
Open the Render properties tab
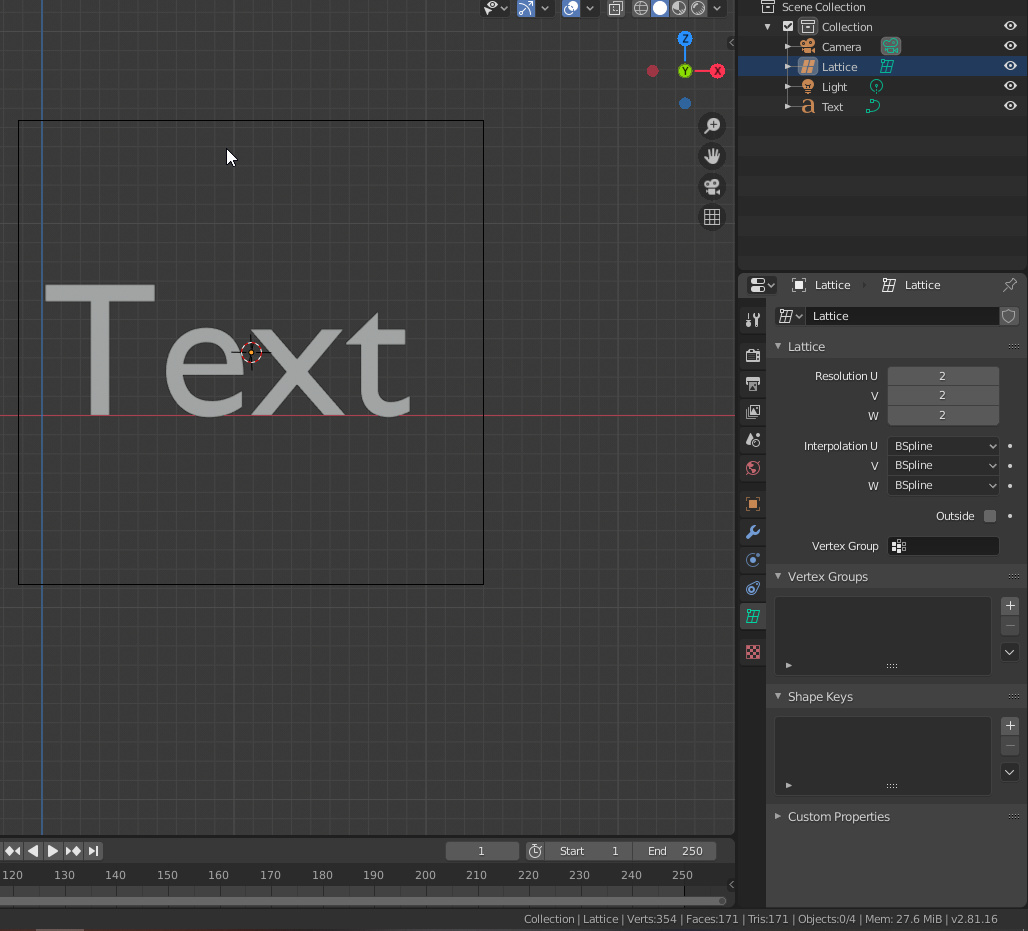(753, 355)
